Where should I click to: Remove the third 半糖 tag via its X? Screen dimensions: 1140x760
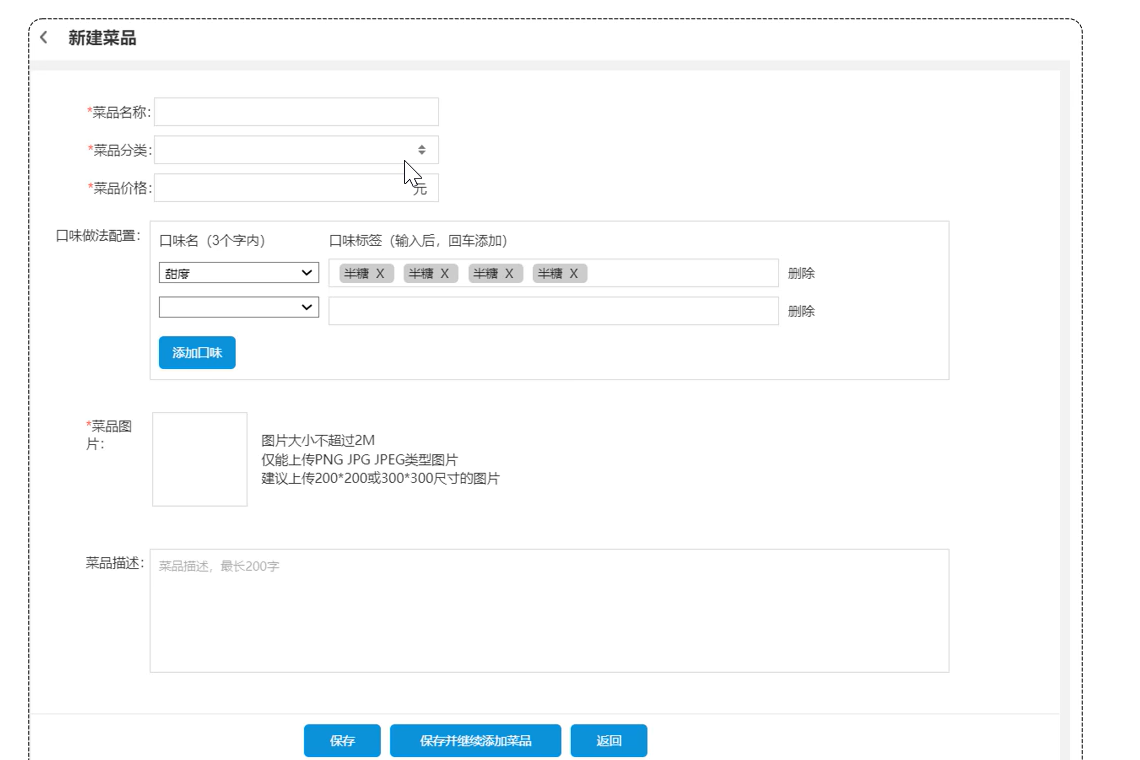tap(509, 274)
